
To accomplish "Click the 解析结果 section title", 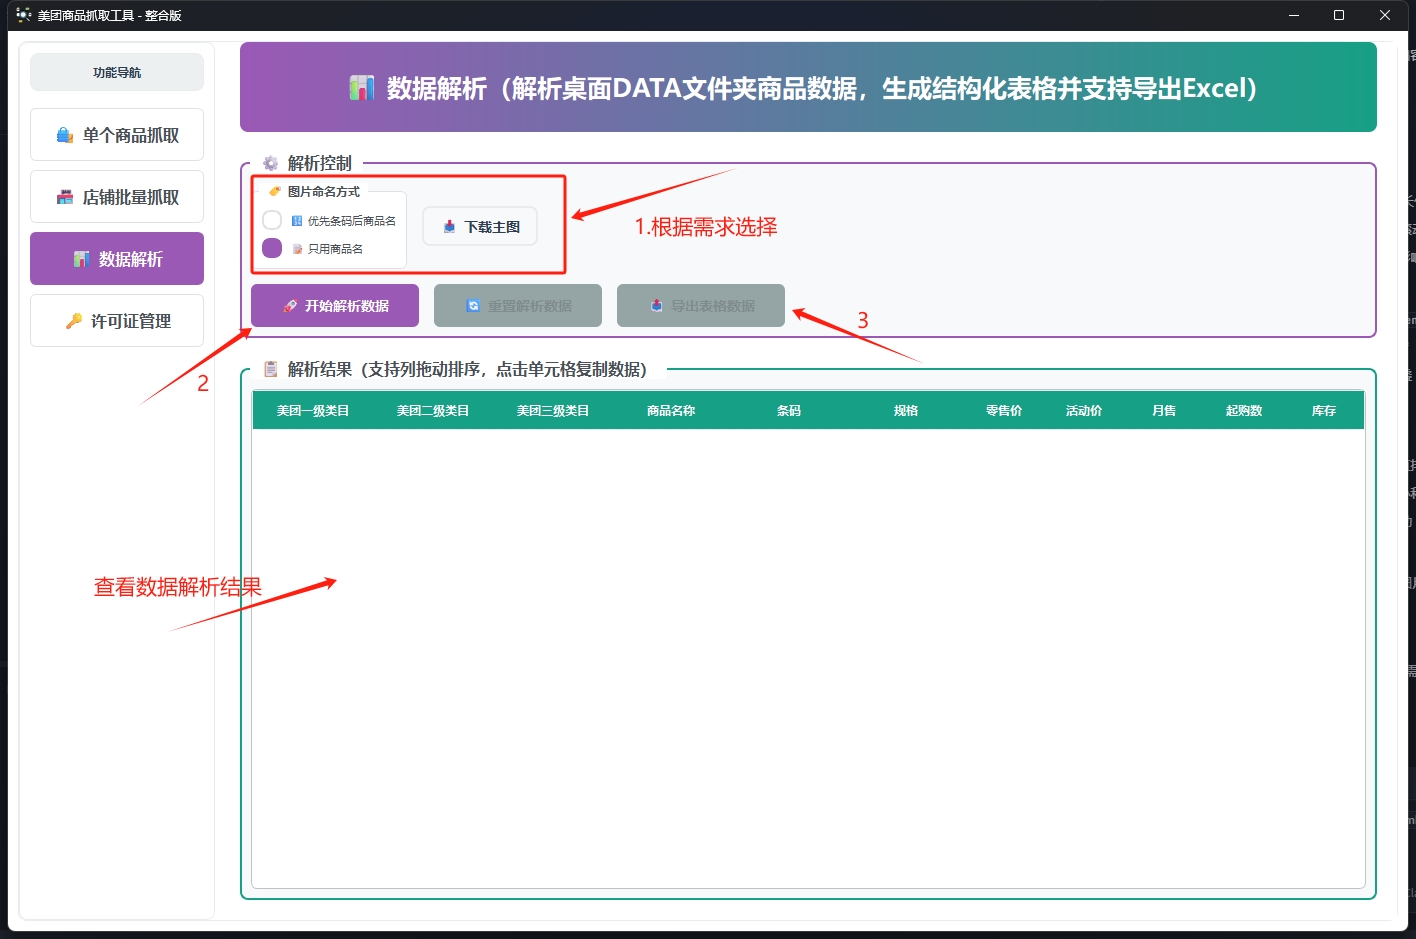I will tap(468, 369).
